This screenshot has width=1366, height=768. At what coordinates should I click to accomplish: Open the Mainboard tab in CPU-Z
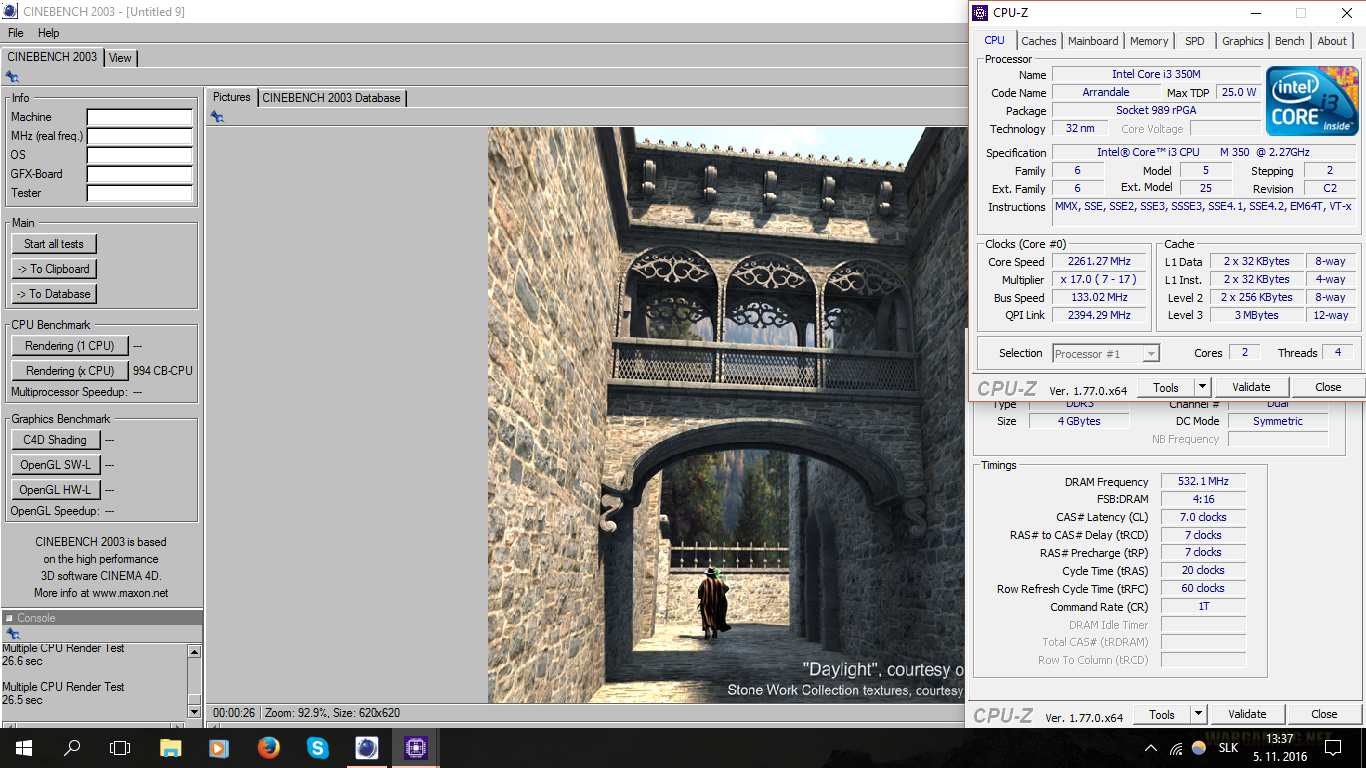1093,41
